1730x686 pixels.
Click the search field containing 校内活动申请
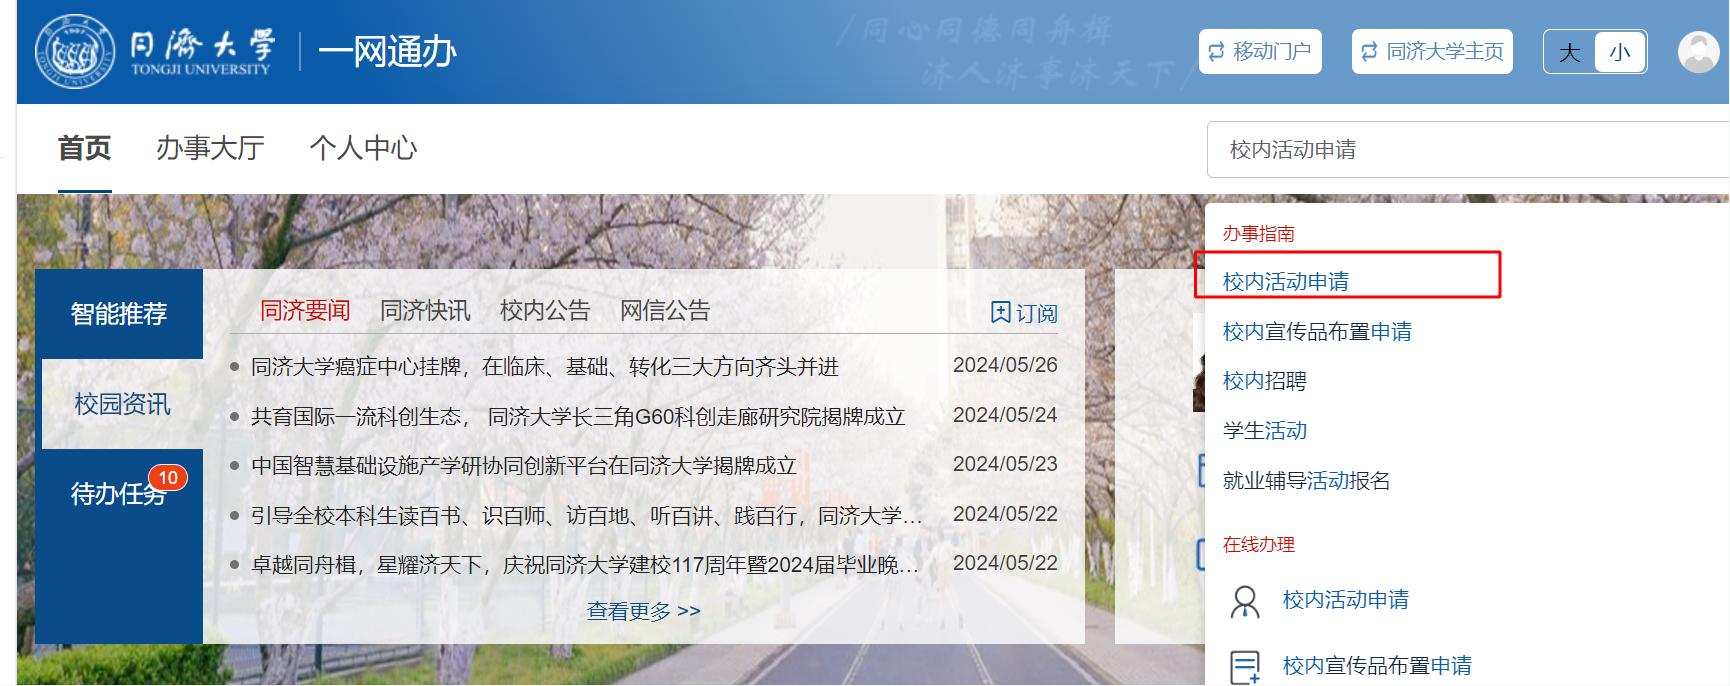point(1460,150)
